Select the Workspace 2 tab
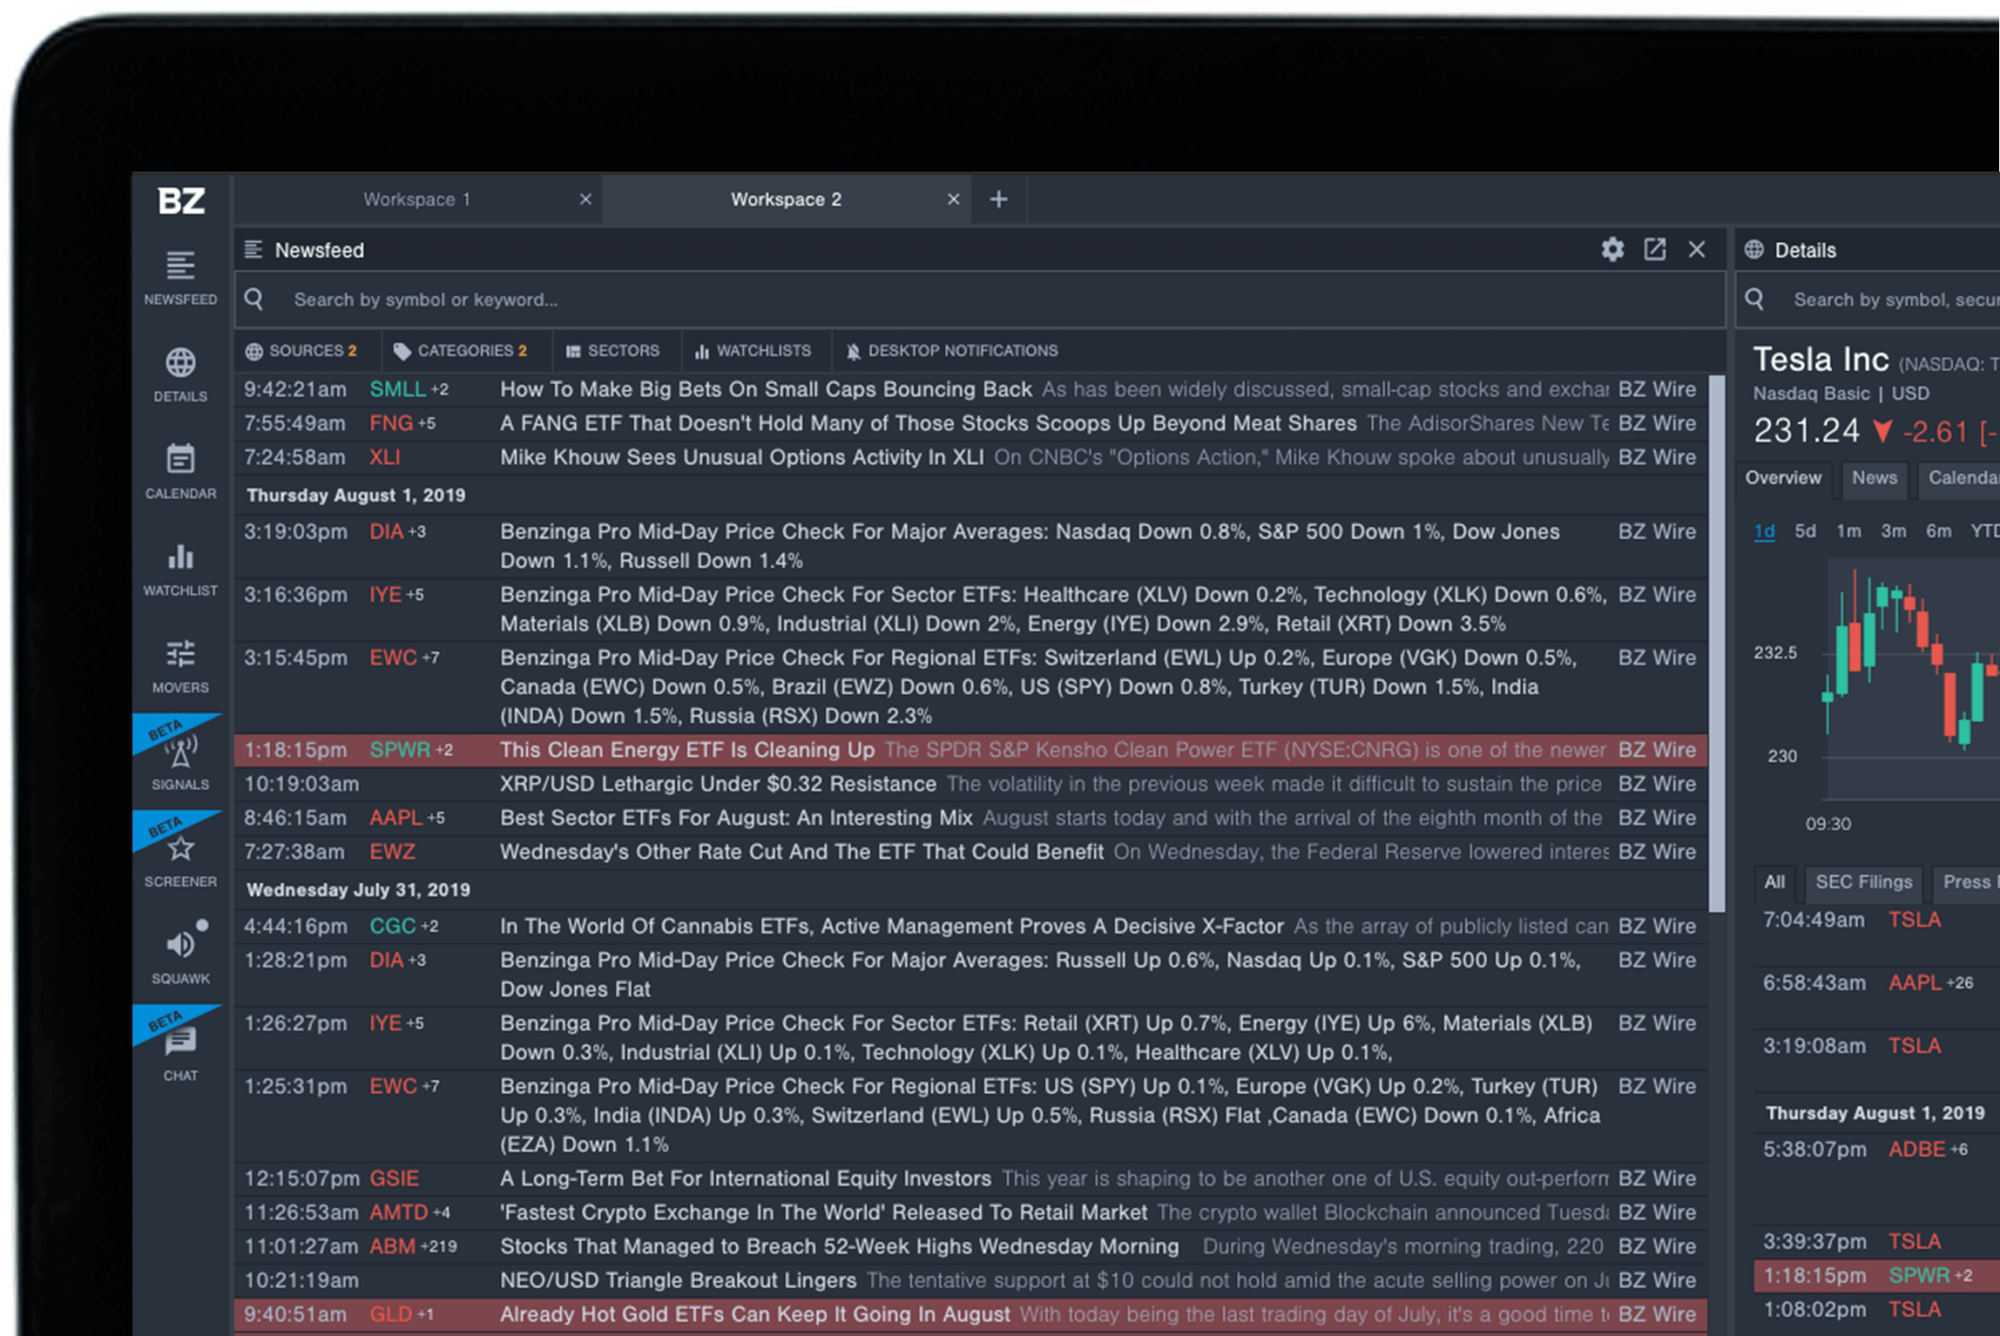Image resolution: width=2000 pixels, height=1336 pixels. coord(786,199)
